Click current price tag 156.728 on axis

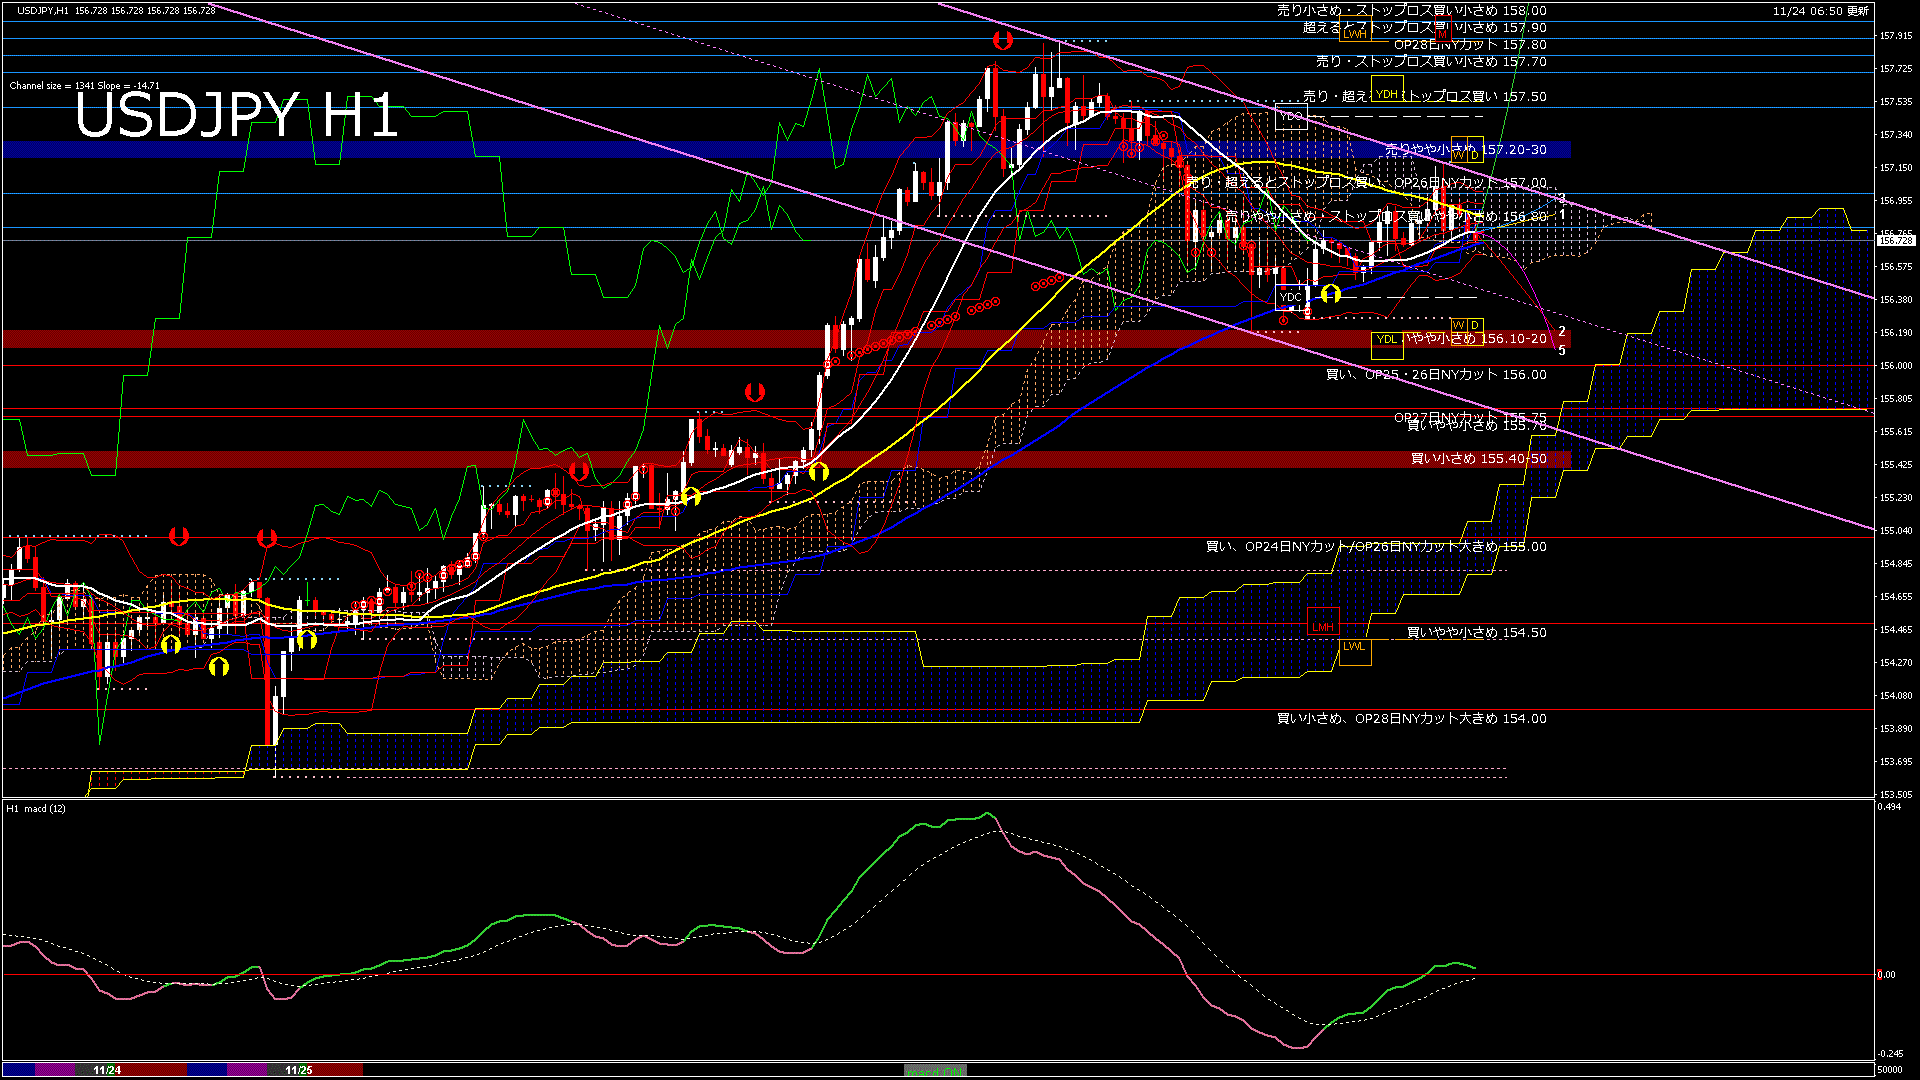coord(1895,240)
